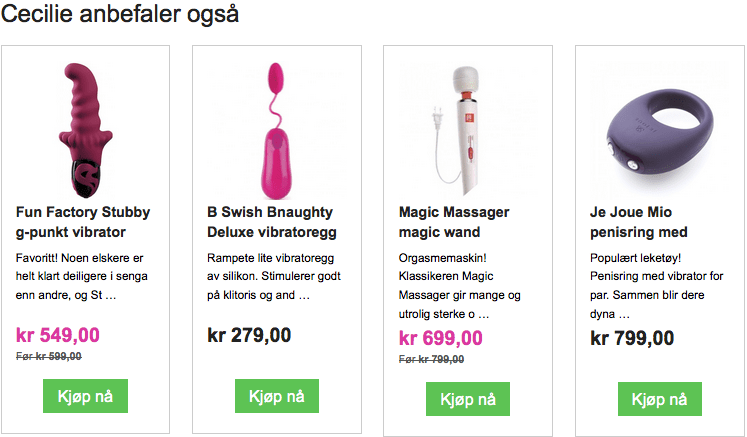Click the Fun Factory Stubby title link
This screenshot has height=437, width=747.
83,222
